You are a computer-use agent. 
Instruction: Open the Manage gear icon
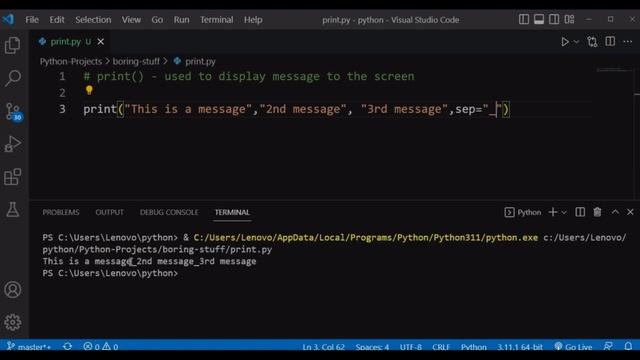click(13, 322)
